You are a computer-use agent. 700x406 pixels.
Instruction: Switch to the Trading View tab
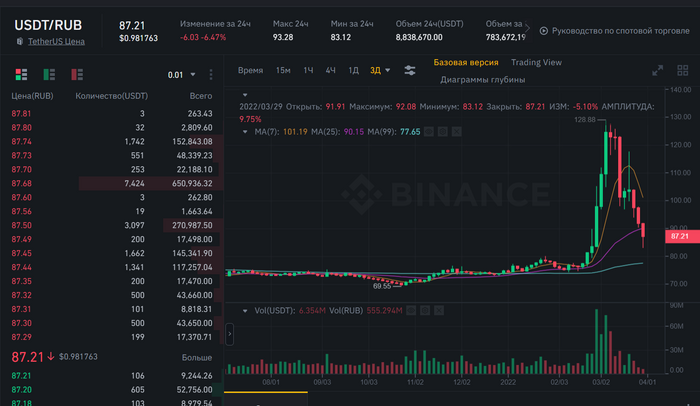coord(536,62)
